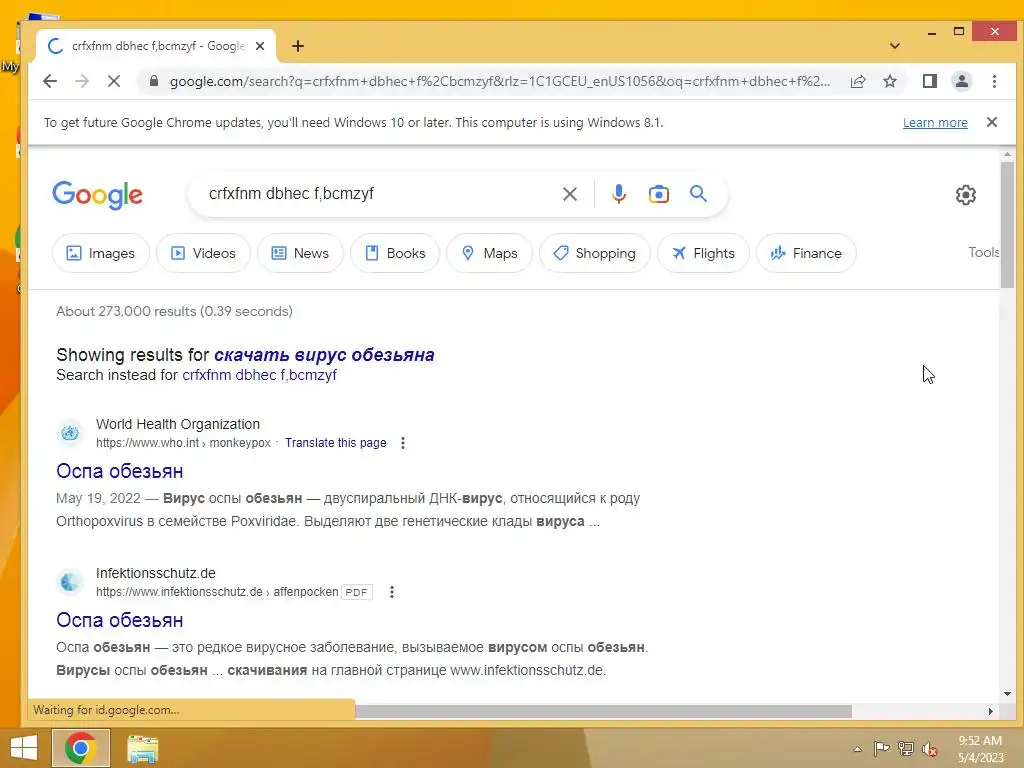Expand the tab search chevron
The height and width of the screenshot is (768, 1024).
pos(895,46)
